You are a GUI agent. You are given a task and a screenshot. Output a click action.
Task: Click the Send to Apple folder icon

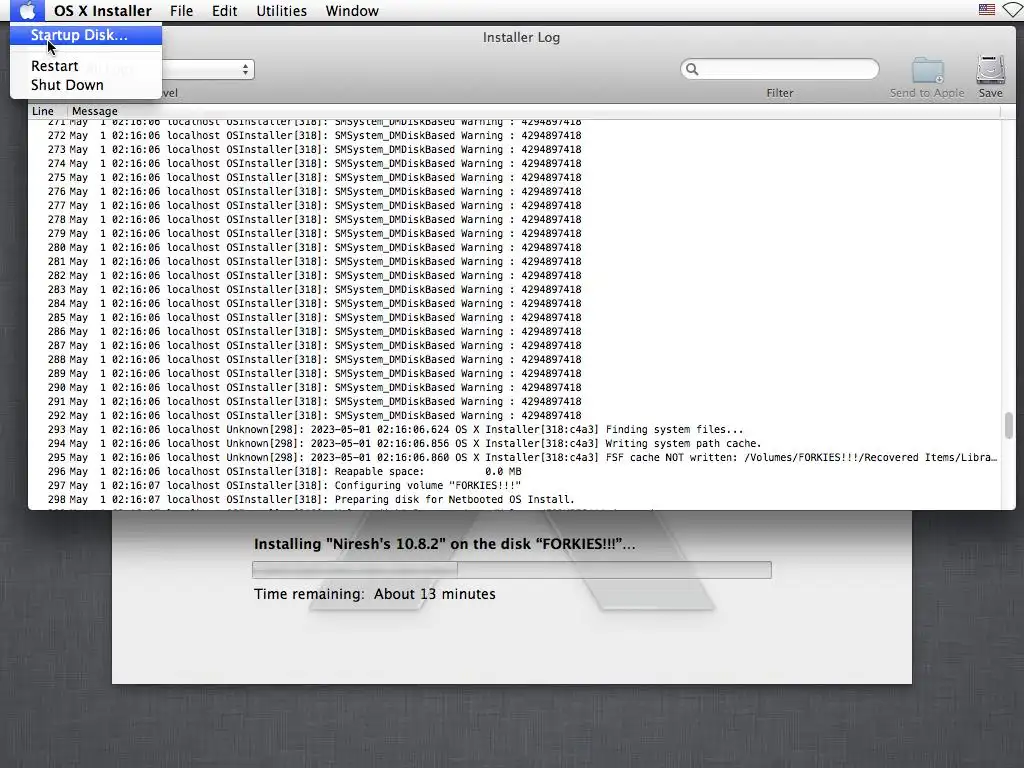927,71
